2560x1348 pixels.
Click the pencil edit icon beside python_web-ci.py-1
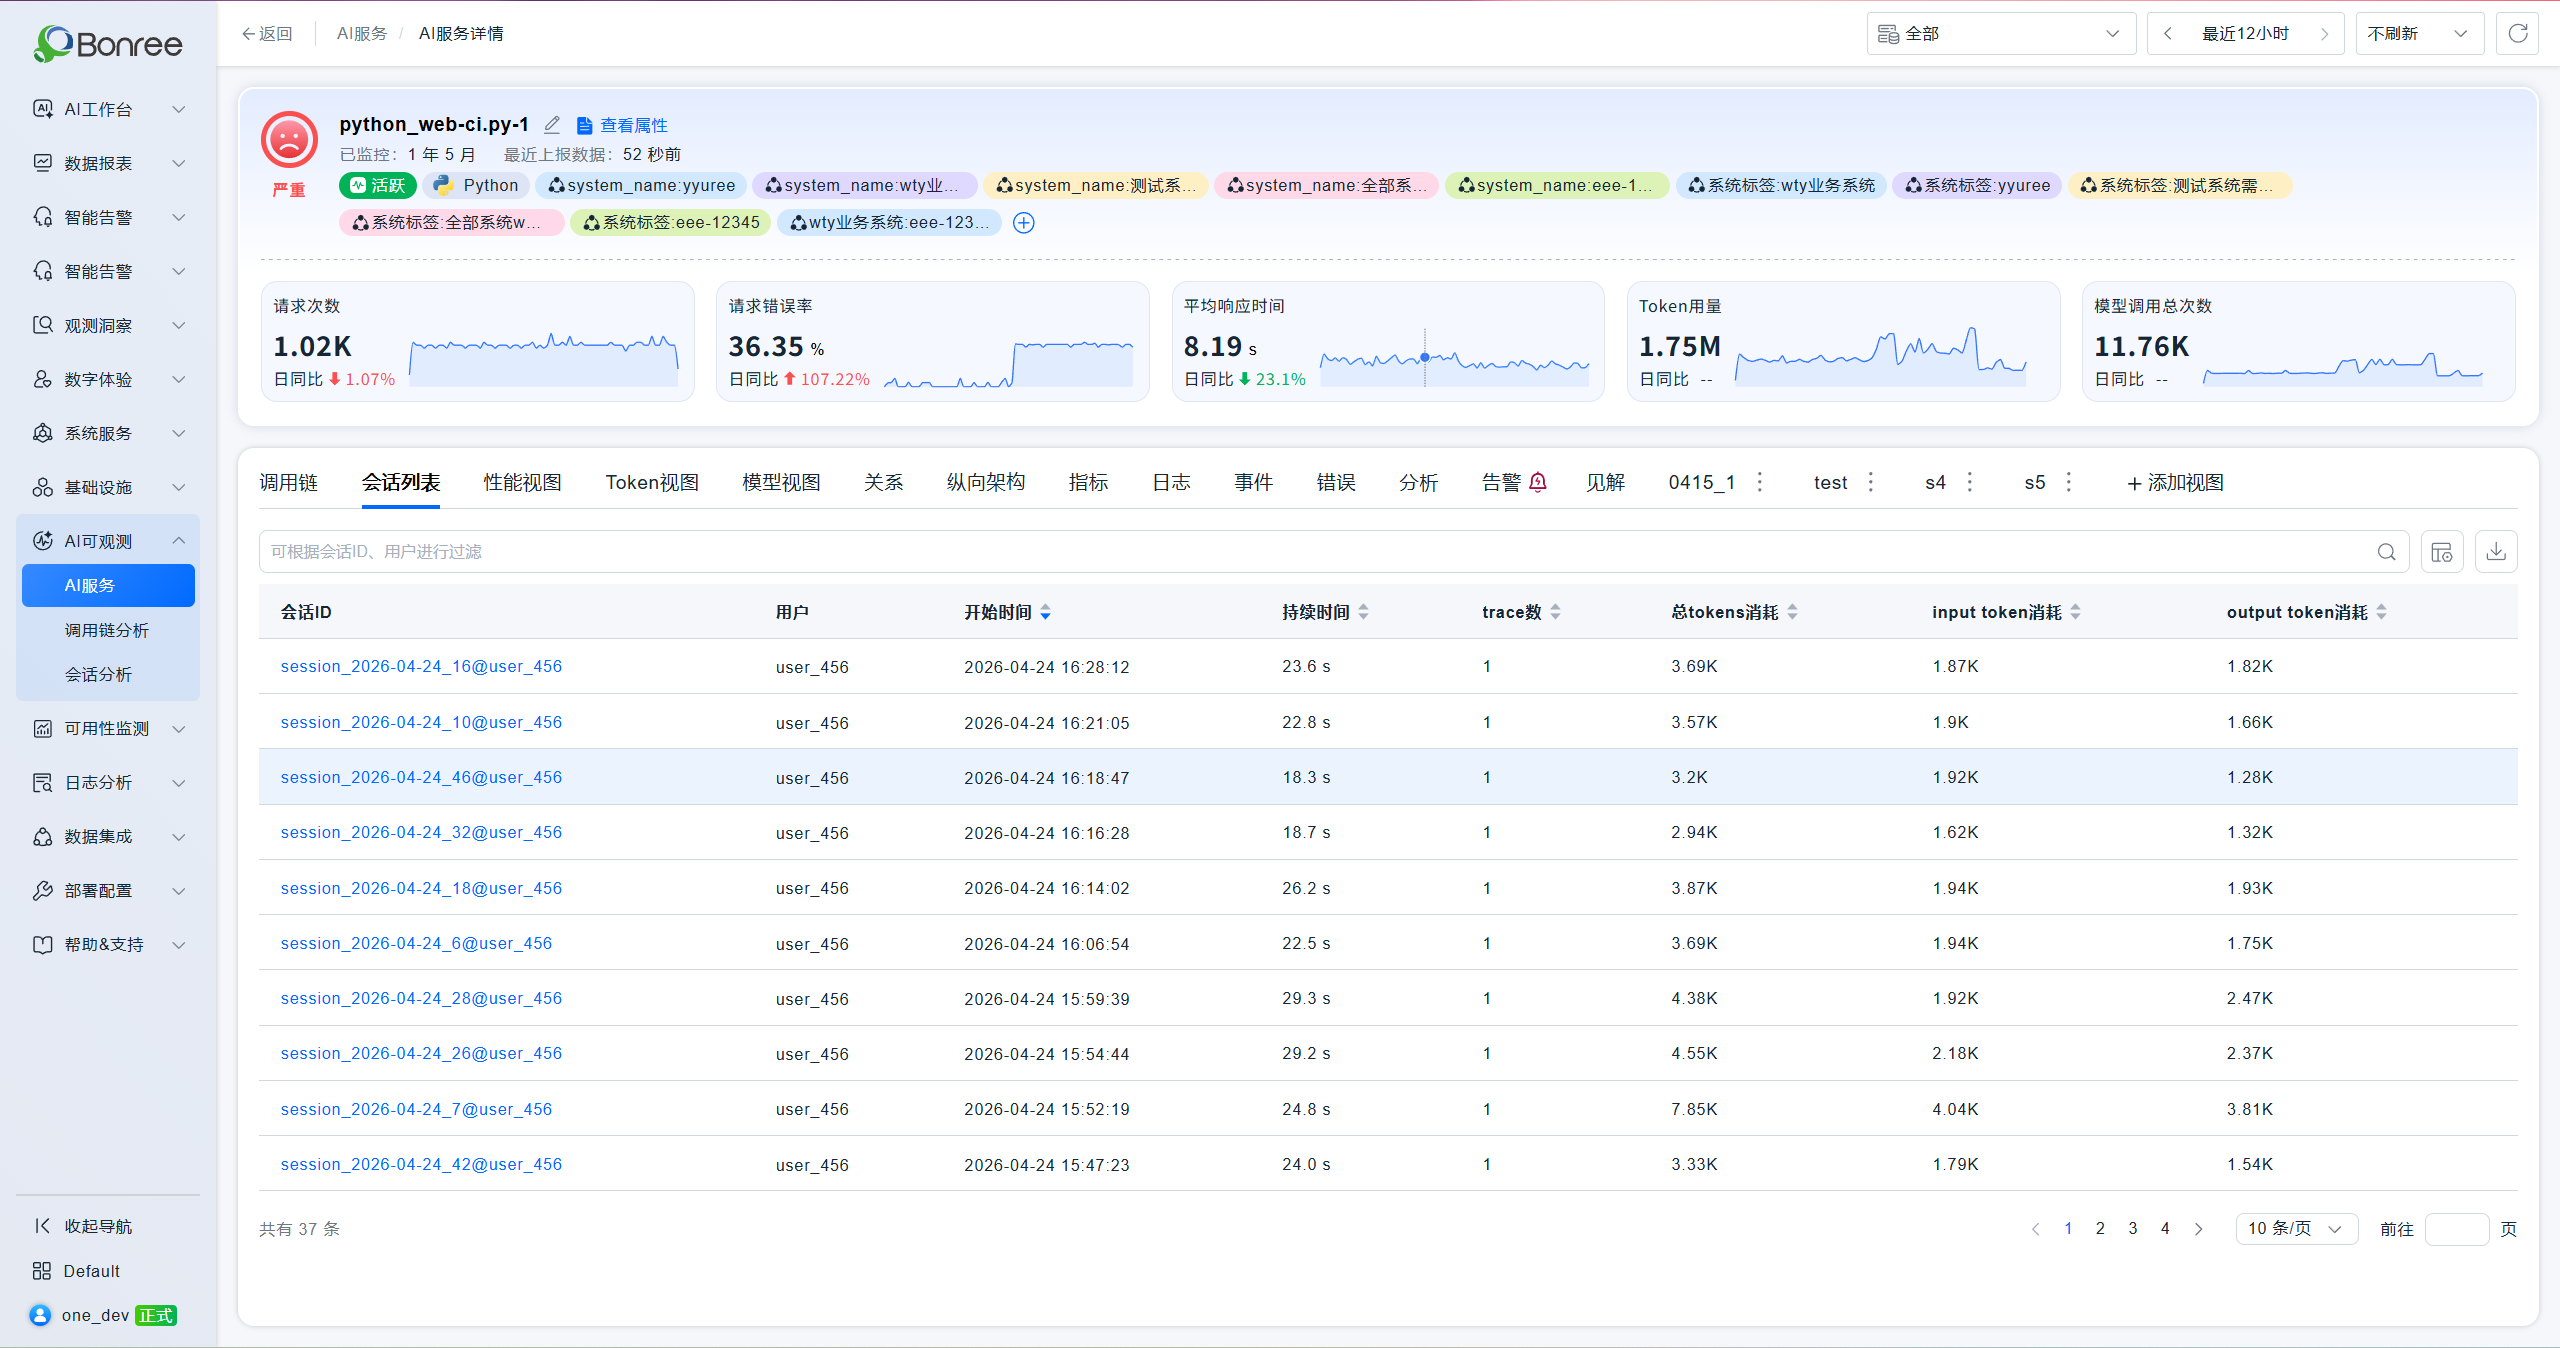[552, 125]
